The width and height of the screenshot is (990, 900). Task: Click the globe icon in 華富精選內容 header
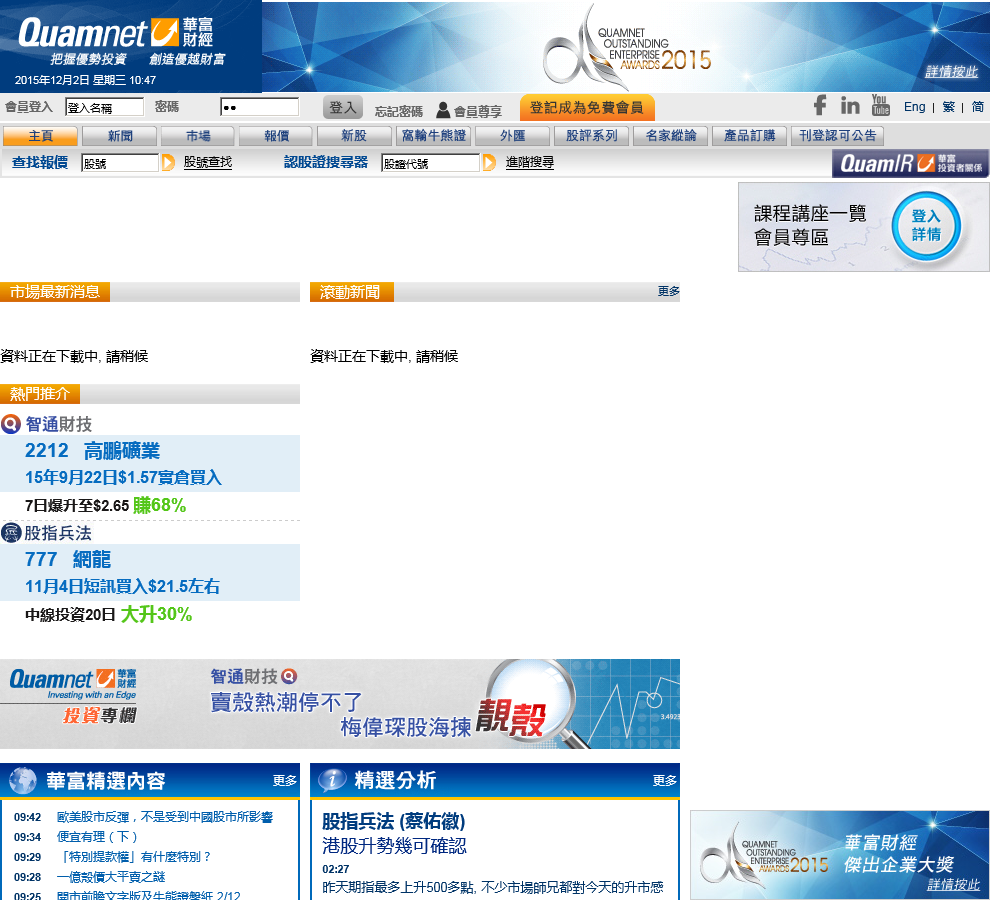coord(23,781)
